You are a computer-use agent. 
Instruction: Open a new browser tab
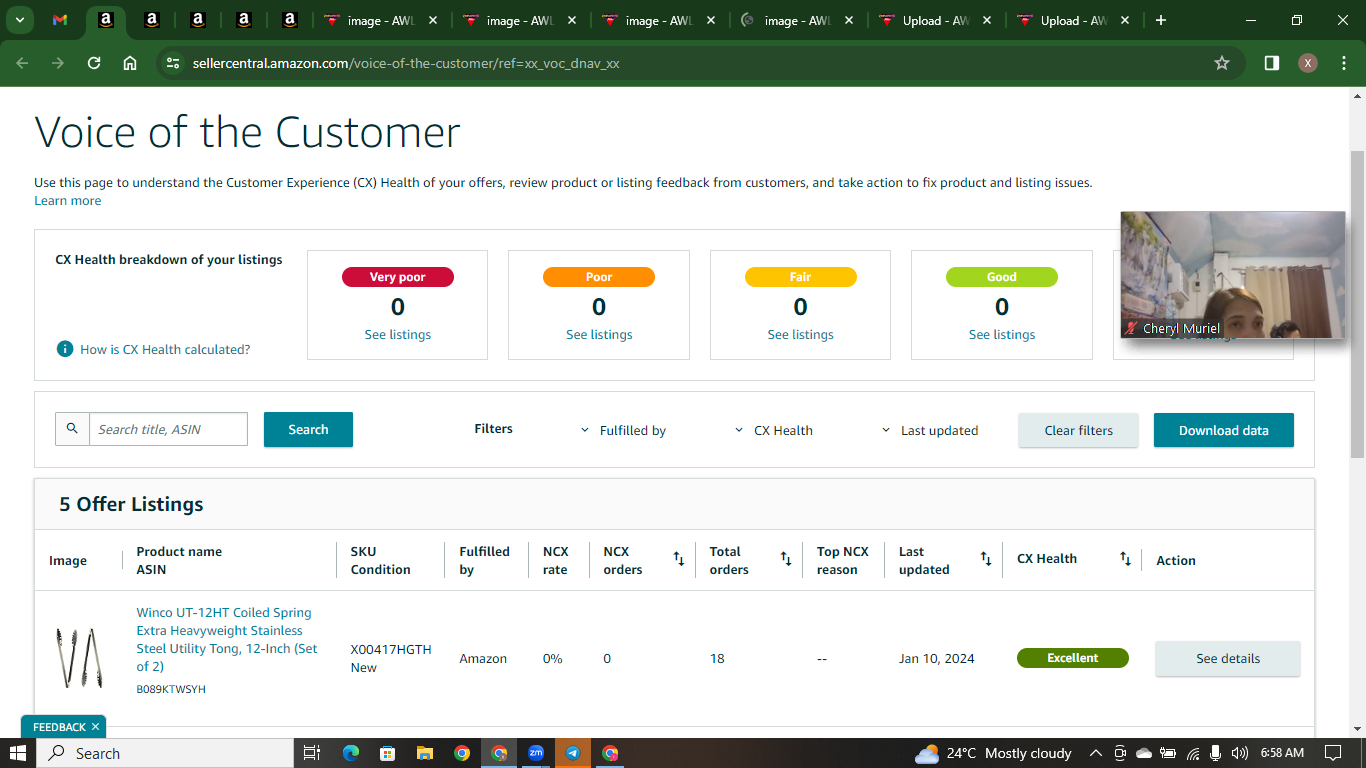click(x=1161, y=20)
